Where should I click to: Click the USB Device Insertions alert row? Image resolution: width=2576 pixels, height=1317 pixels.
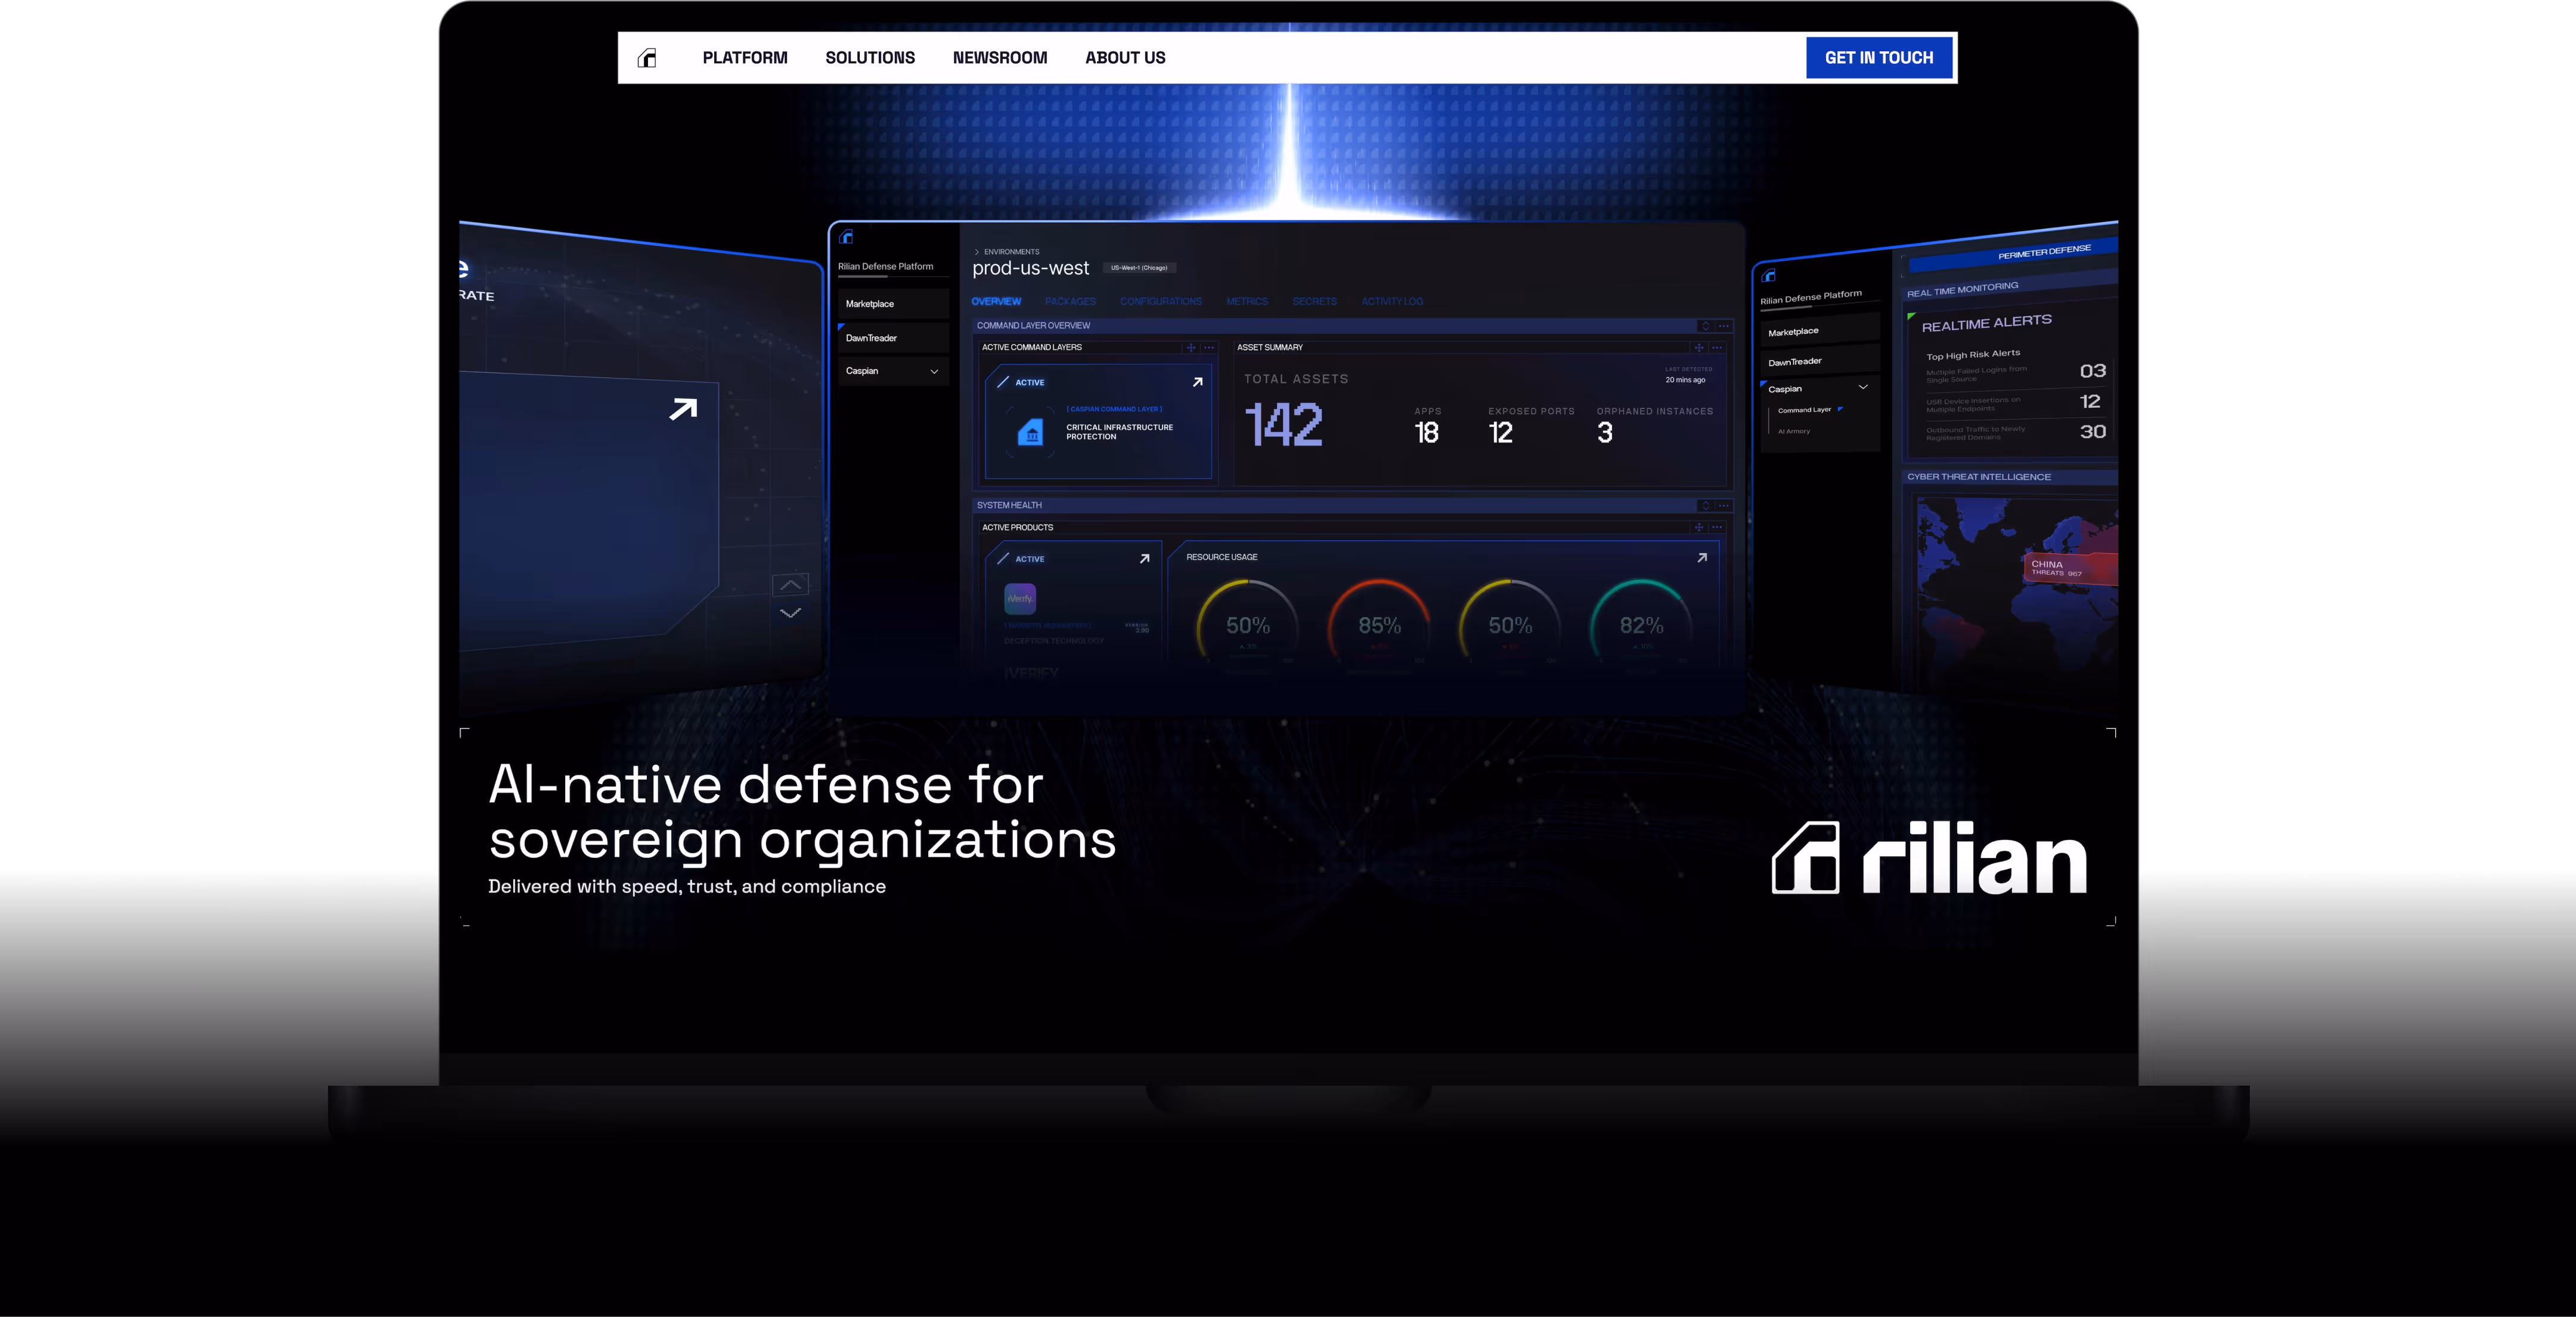pyautogui.click(x=2014, y=403)
